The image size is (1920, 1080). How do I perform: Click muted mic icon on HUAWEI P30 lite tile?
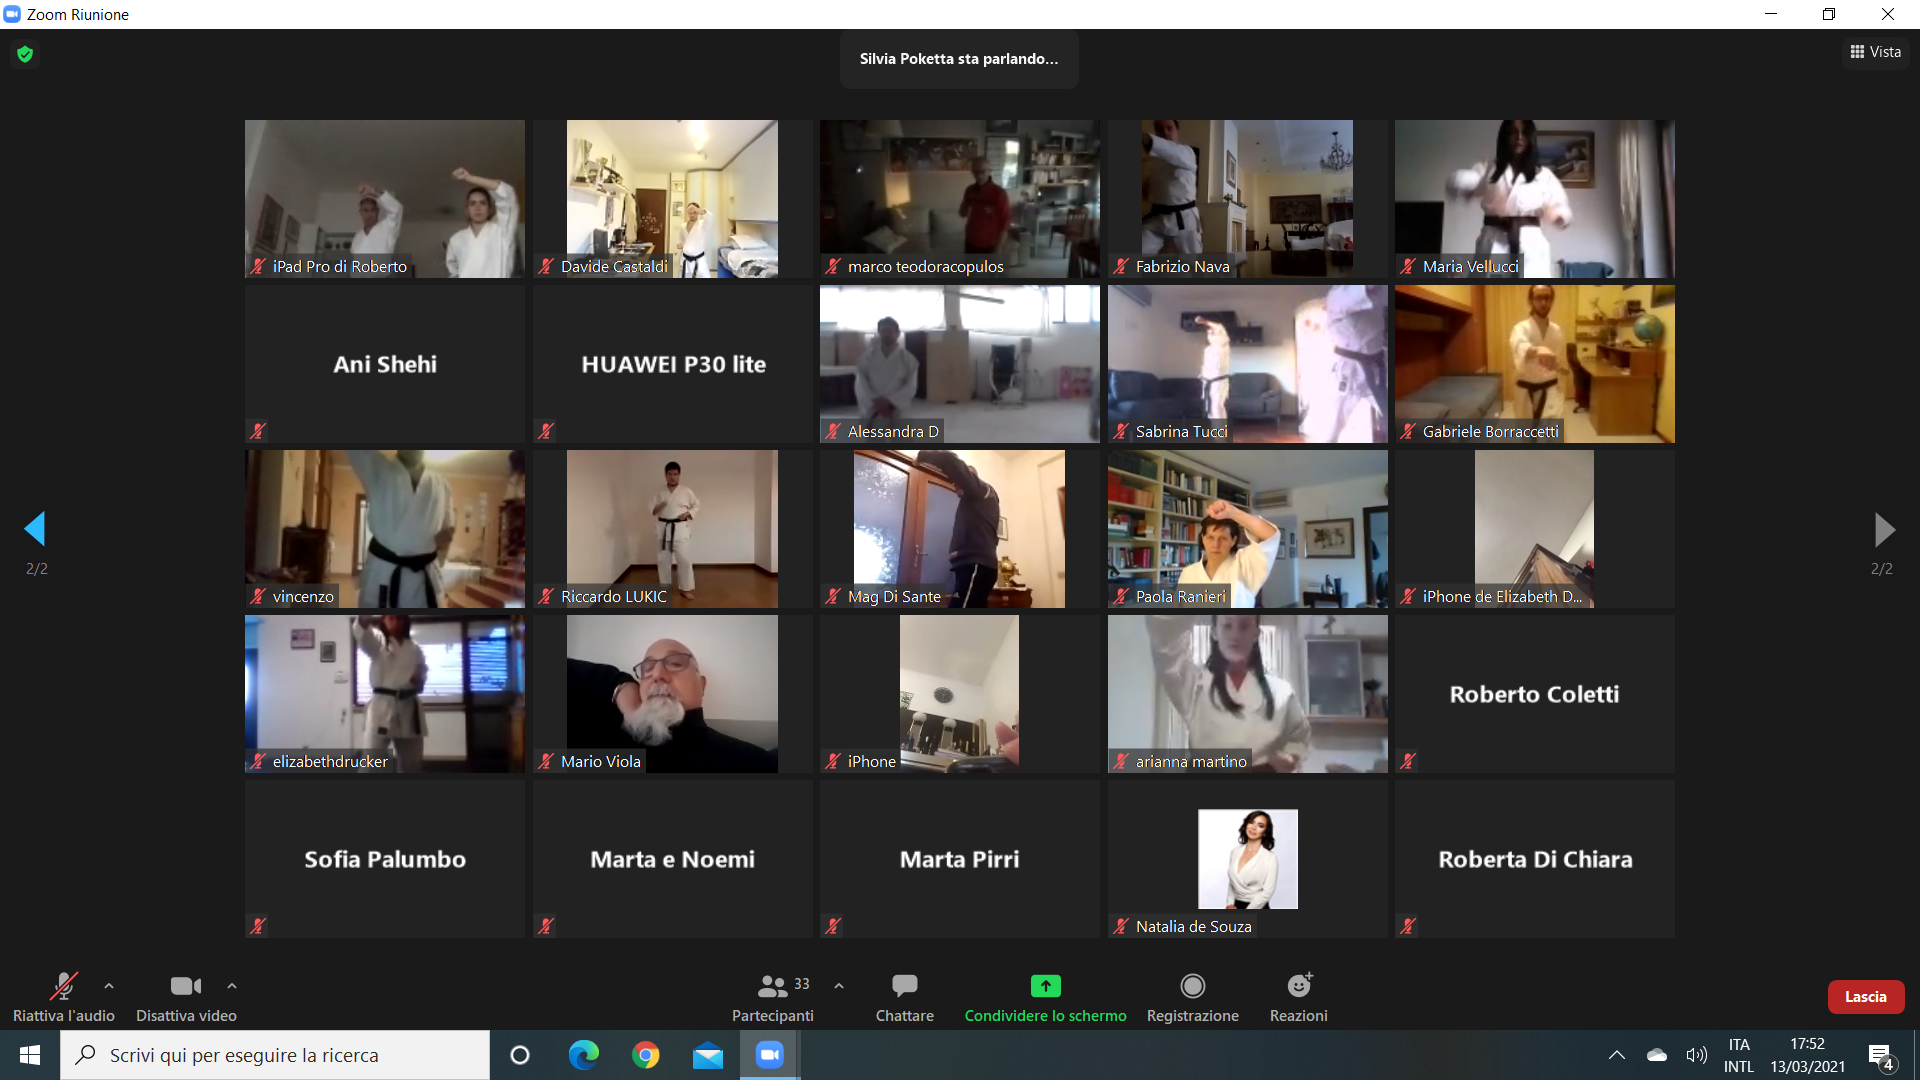coord(546,431)
